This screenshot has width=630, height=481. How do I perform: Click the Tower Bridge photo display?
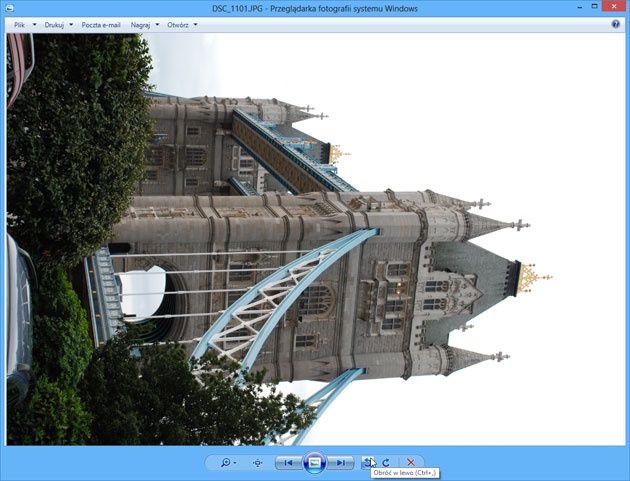point(316,239)
